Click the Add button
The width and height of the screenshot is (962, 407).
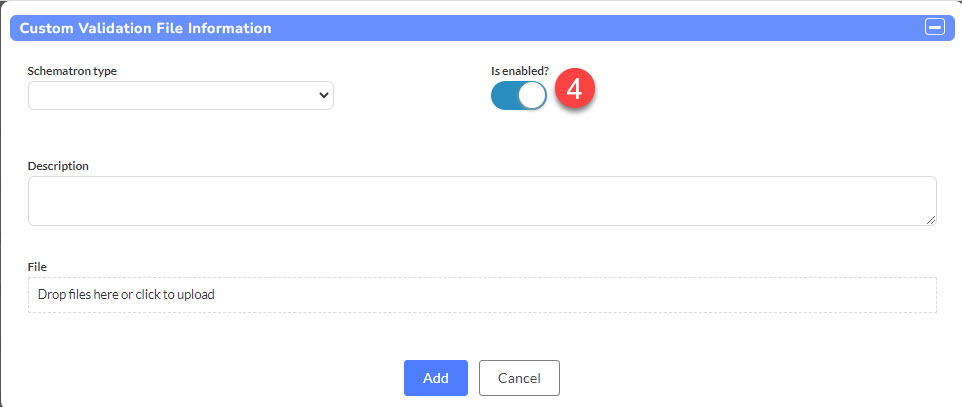point(436,378)
